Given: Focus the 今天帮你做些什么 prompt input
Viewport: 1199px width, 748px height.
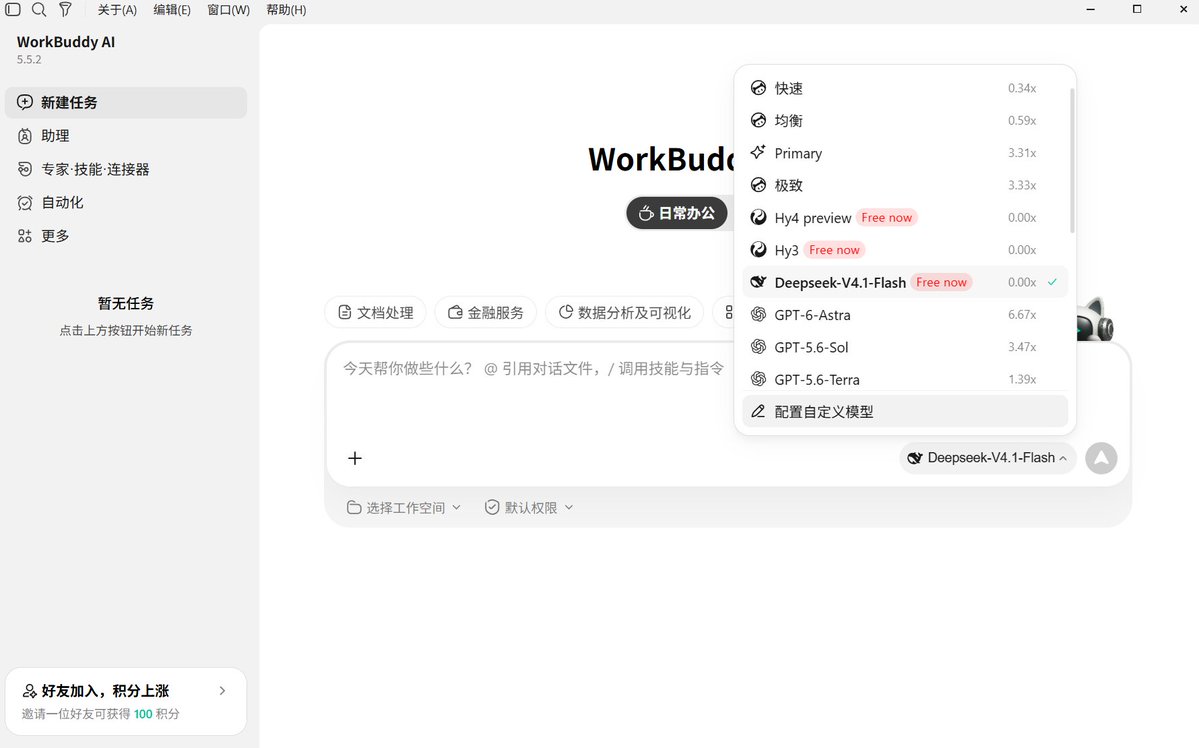Looking at the screenshot, I should click(x=534, y=369).
